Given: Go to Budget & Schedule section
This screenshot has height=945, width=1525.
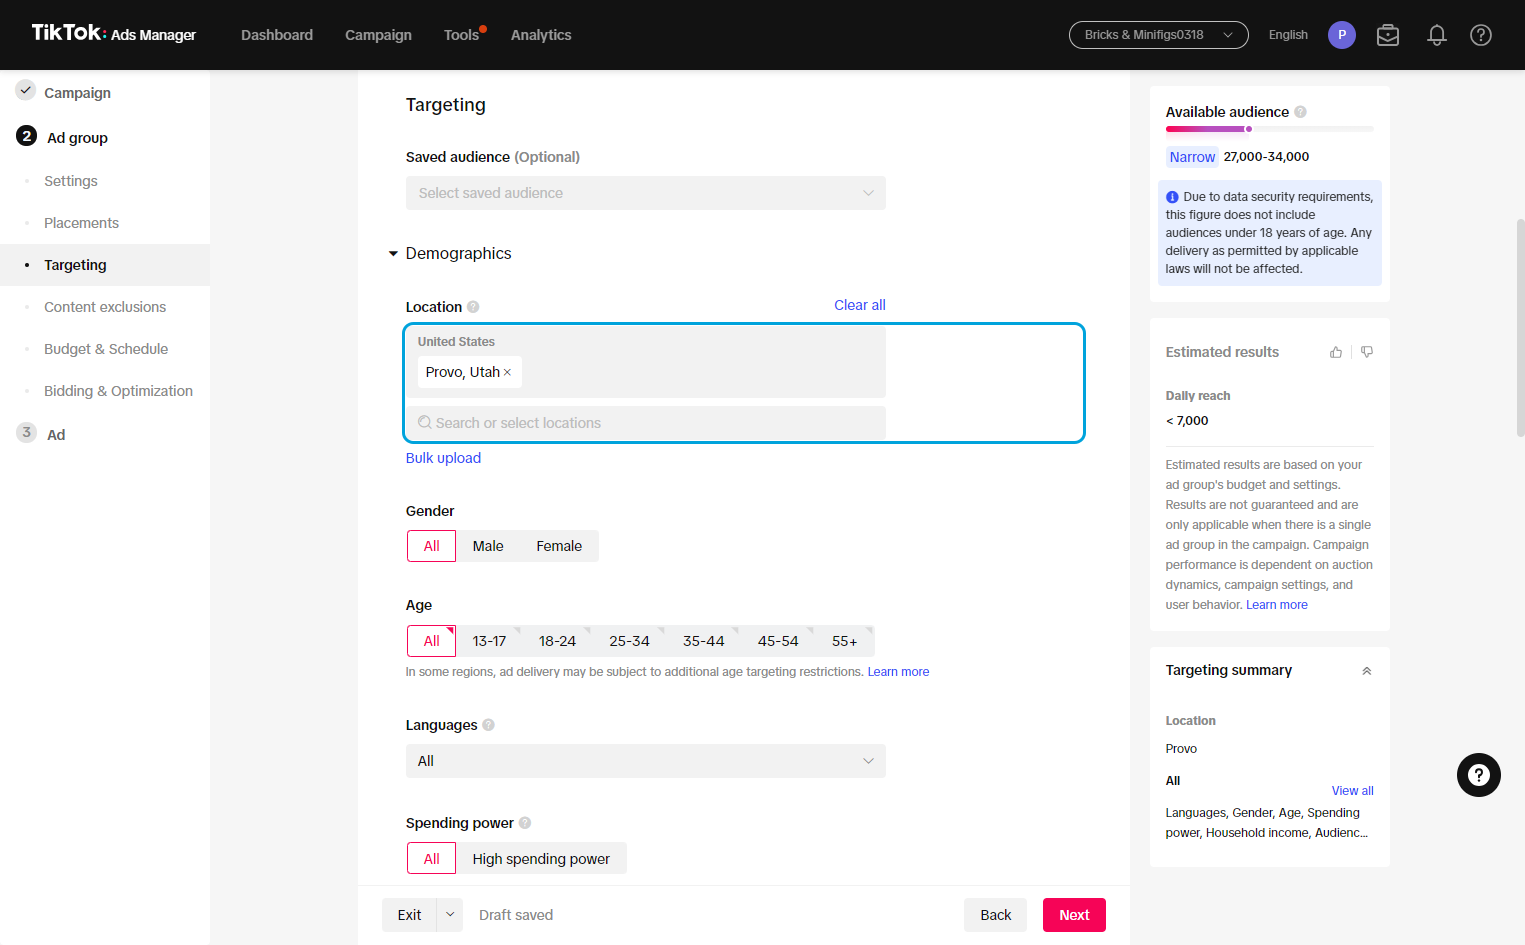Looking at the screenshot, I should [x=106, y=349].
